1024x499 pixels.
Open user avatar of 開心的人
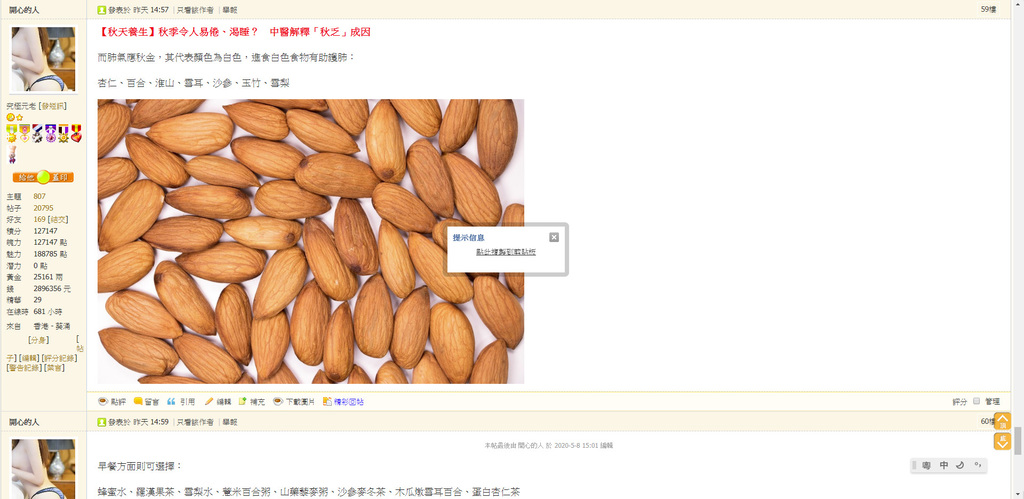coord(43,59)
